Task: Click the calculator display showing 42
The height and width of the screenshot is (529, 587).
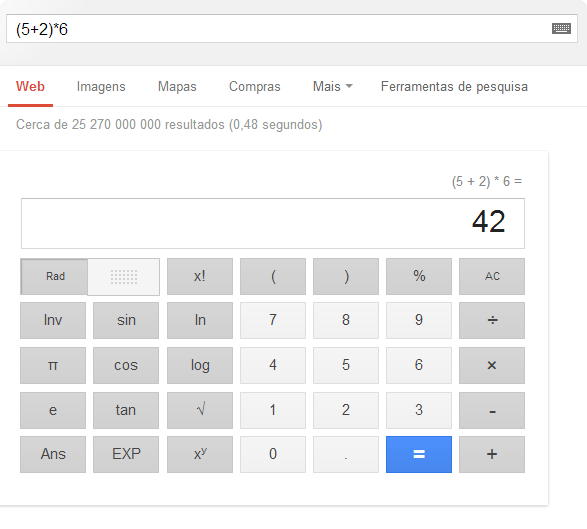Action: click(x=273, y=224)
